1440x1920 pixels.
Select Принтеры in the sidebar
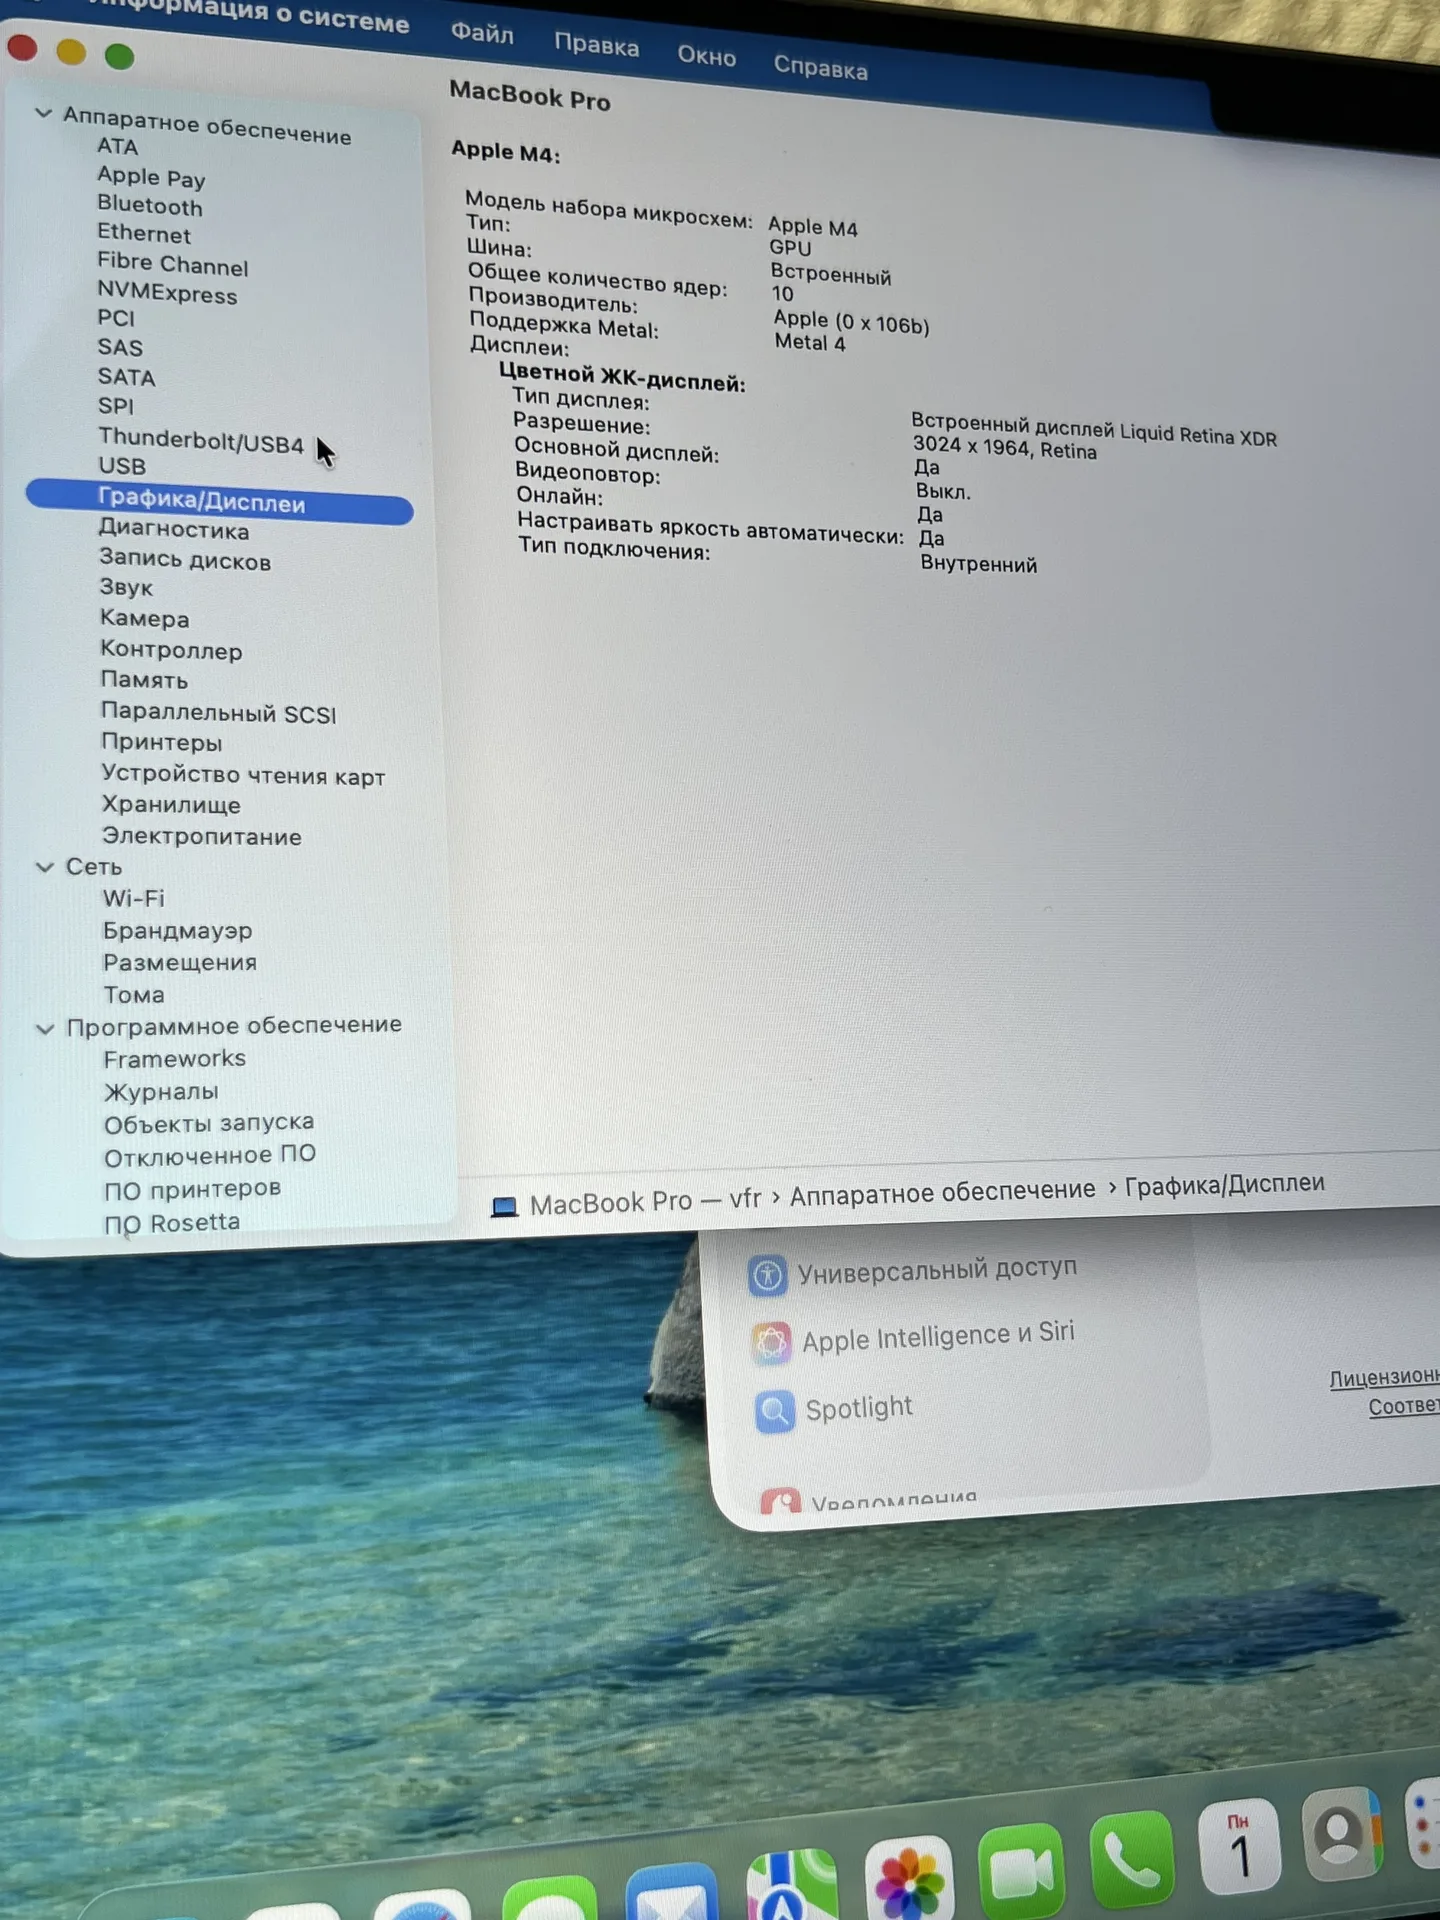[x=161, y=742]
